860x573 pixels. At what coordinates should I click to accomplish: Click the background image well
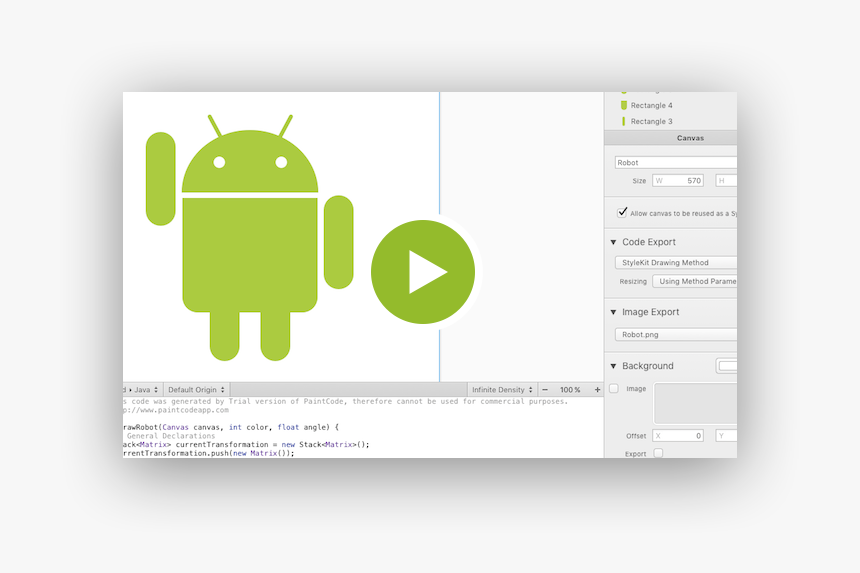pos(695,404)
